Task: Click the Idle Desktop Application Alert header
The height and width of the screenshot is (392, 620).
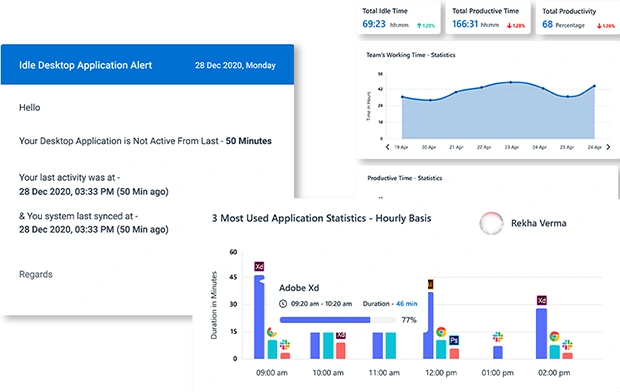Action: coord(147,65)
